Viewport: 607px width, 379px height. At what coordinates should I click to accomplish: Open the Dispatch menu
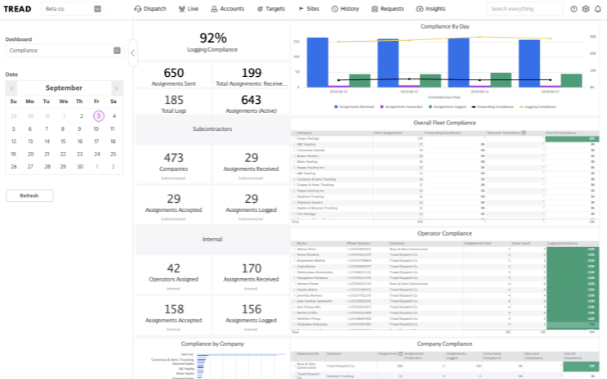pos(150,9)
